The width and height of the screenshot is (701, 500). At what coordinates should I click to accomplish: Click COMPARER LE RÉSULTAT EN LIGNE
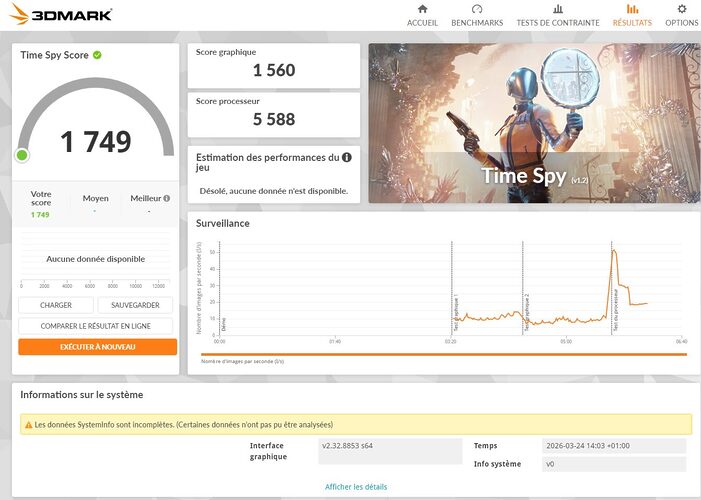(95, 326)
